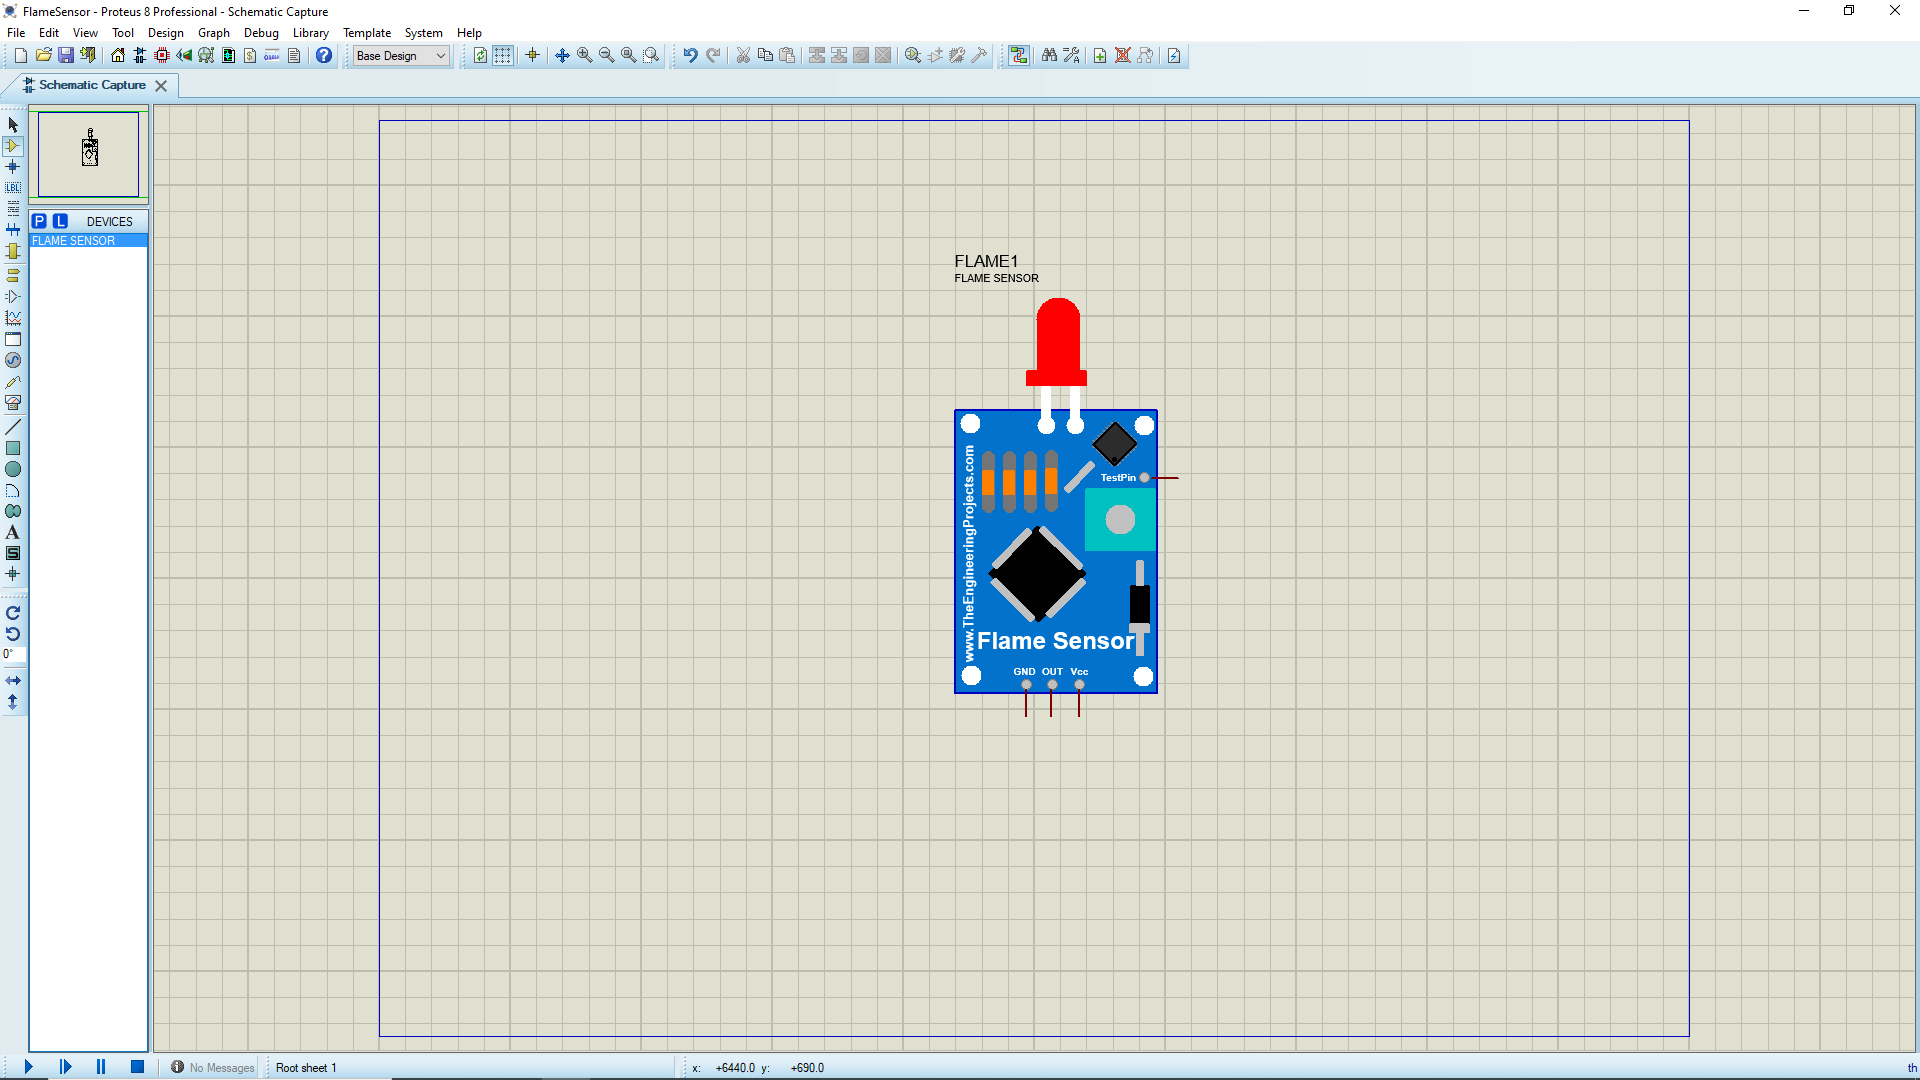Open the Base Design variant dropdown
This screenshot has width=1920, height=1080.
tap(401, 56)
